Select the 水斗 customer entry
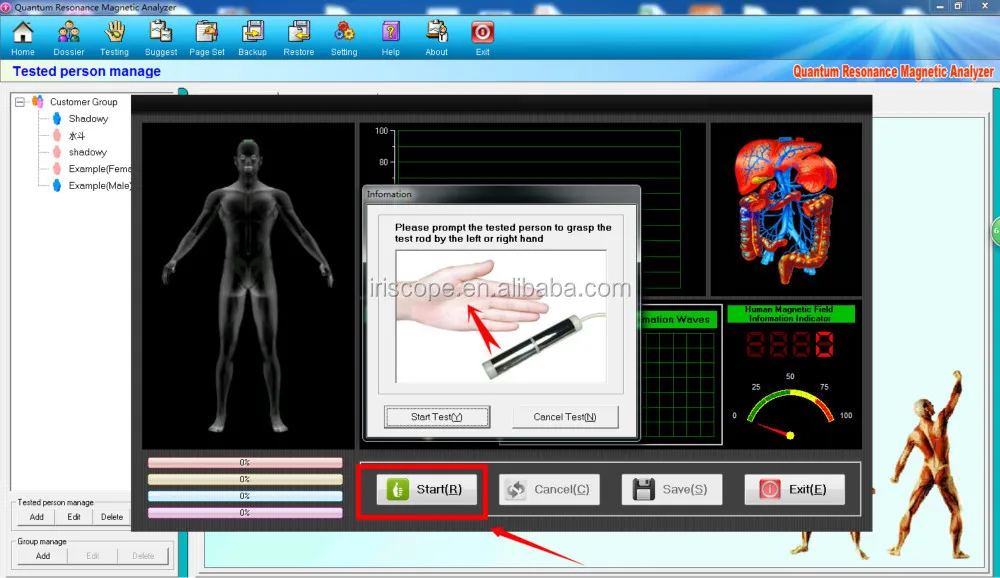The width and height of the screenshot is (1000, 578). [77, 135]
